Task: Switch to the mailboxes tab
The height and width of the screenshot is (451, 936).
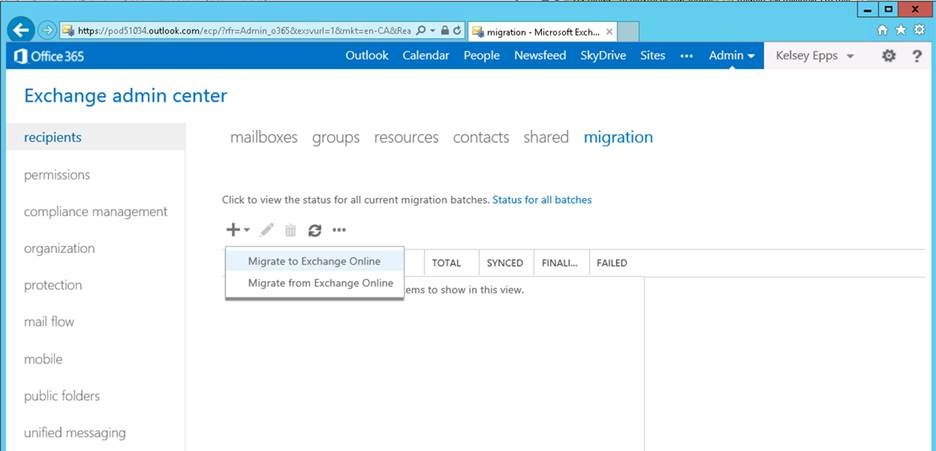Action: pos(264,137)
